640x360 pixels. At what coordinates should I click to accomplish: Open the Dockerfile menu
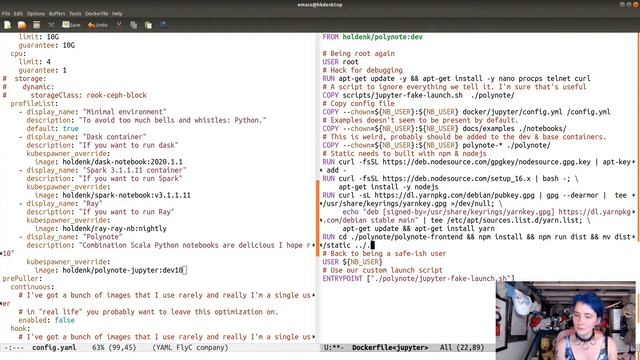(97, 13)
